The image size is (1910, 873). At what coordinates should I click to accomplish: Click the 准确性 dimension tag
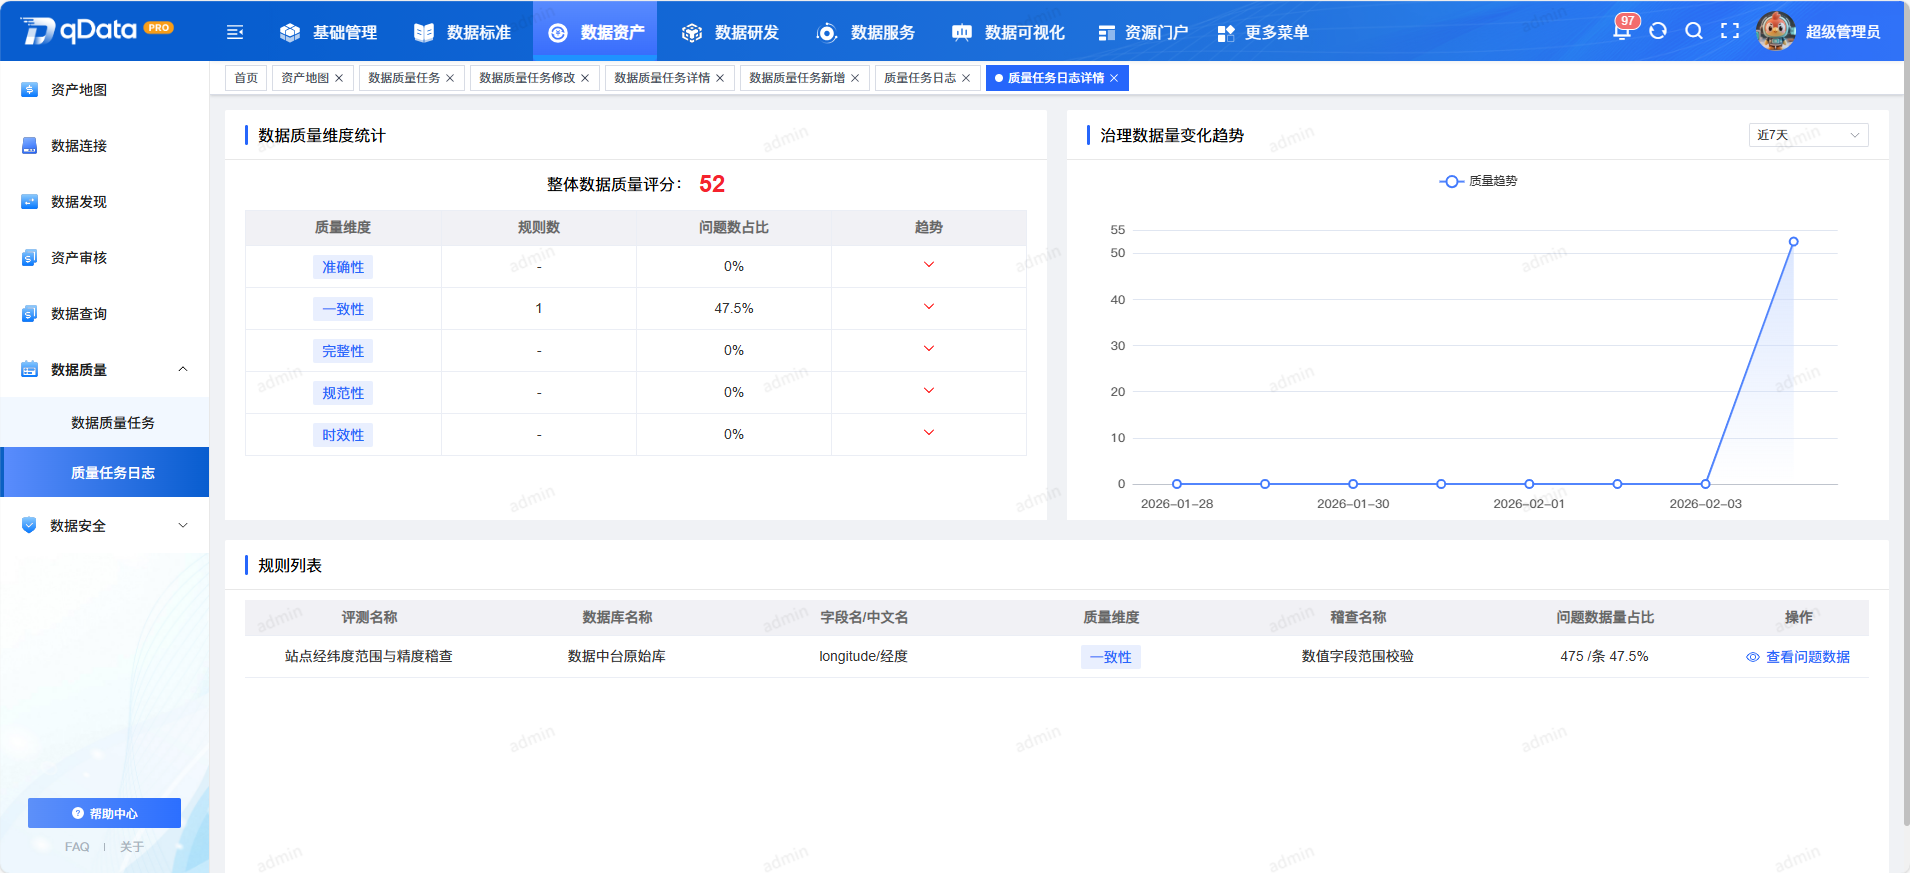click(343, 267)
